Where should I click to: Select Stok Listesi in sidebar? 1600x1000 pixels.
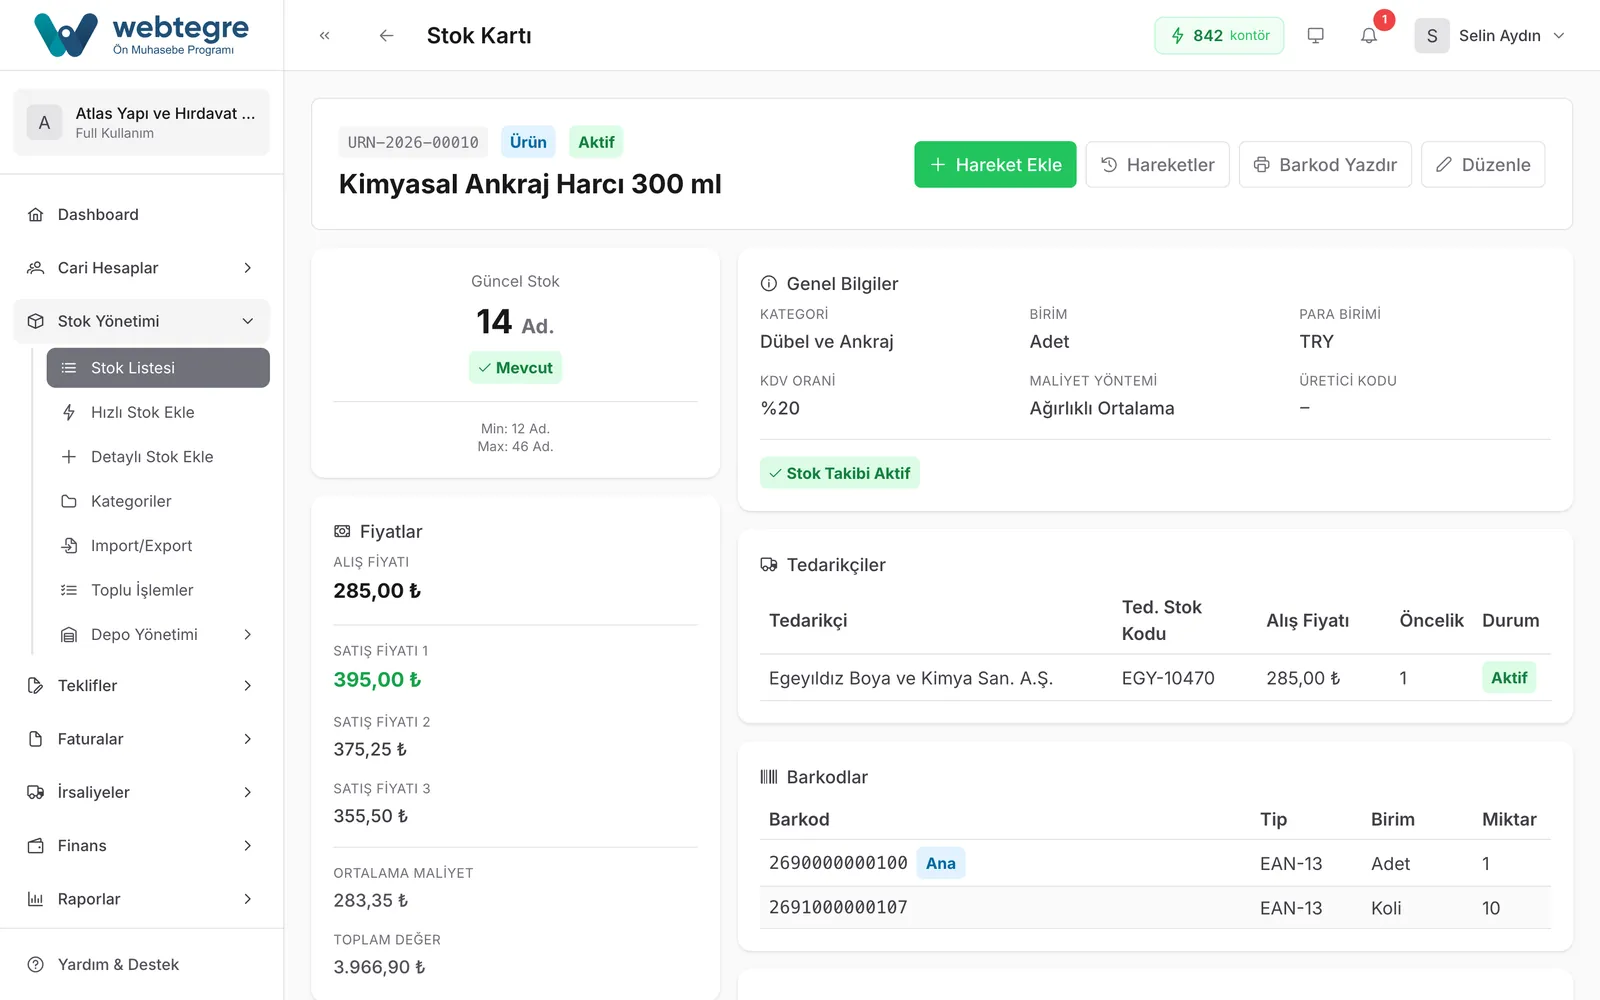point(158,368)
